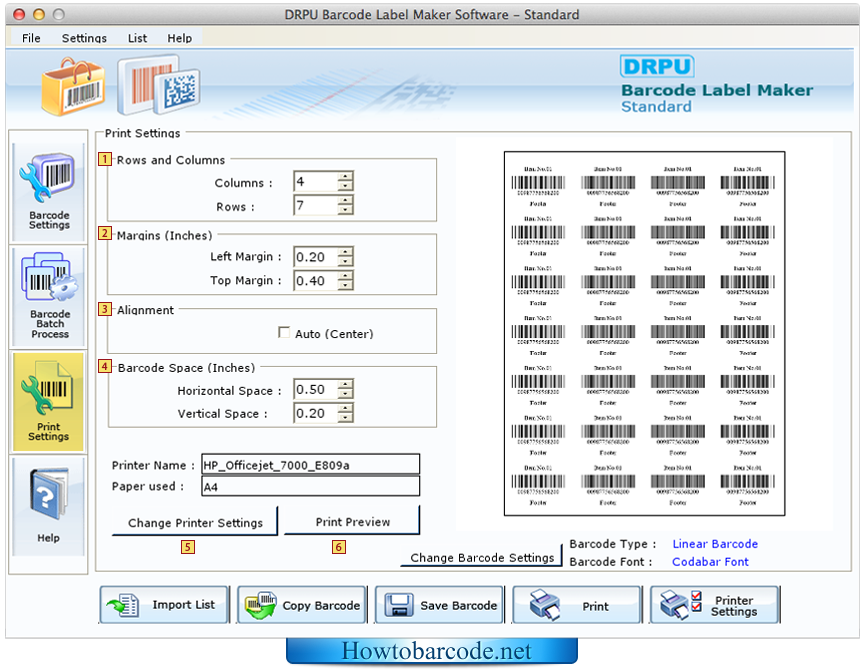Click the Change Barcode Settings button
Screen dimensions: 865x670
pyautogui.click(x=482, y=557)
